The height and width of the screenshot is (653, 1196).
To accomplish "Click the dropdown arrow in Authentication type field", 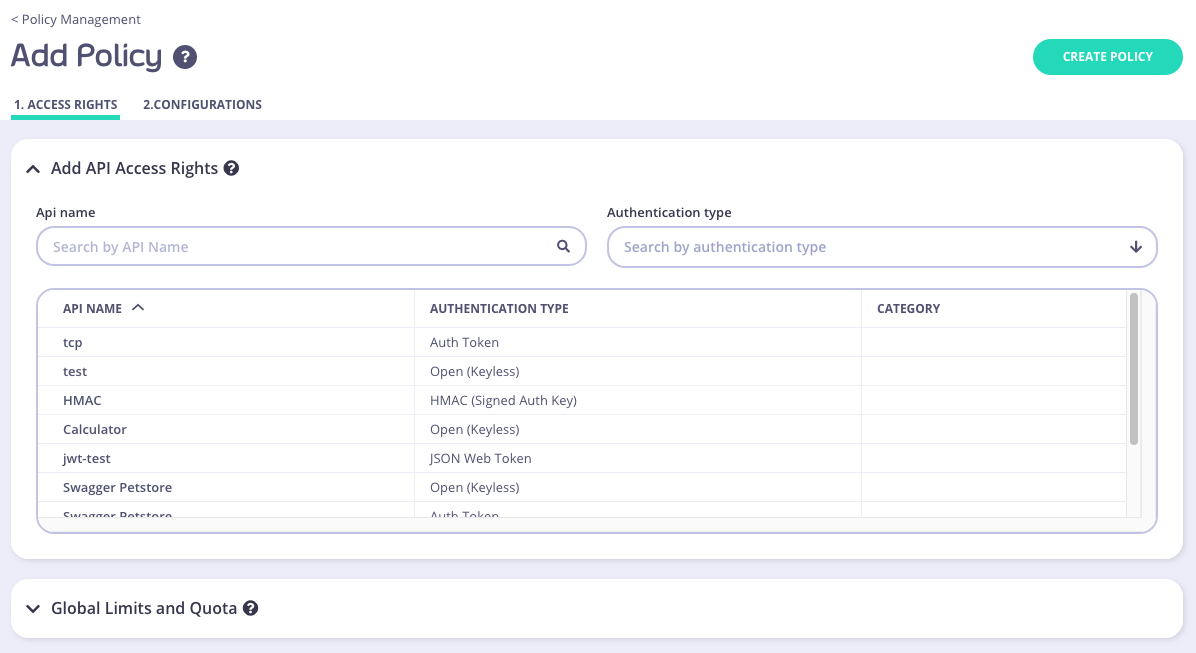I will tap(1136, 246).
